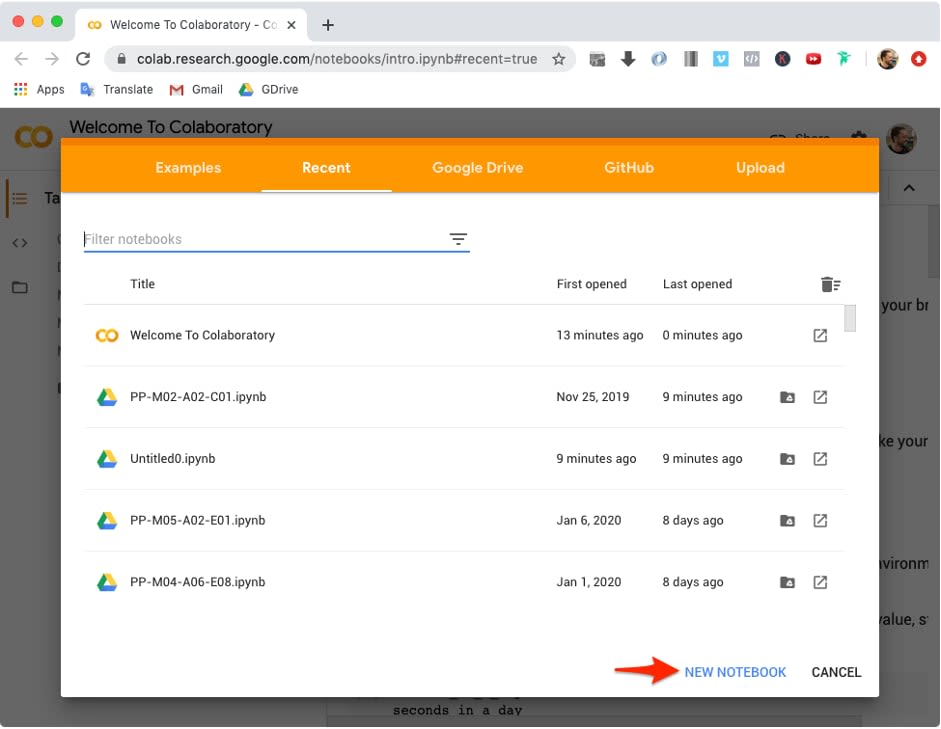
Task: Open the Welcome To Colaboratory notebook title
Action: (202, 335)
